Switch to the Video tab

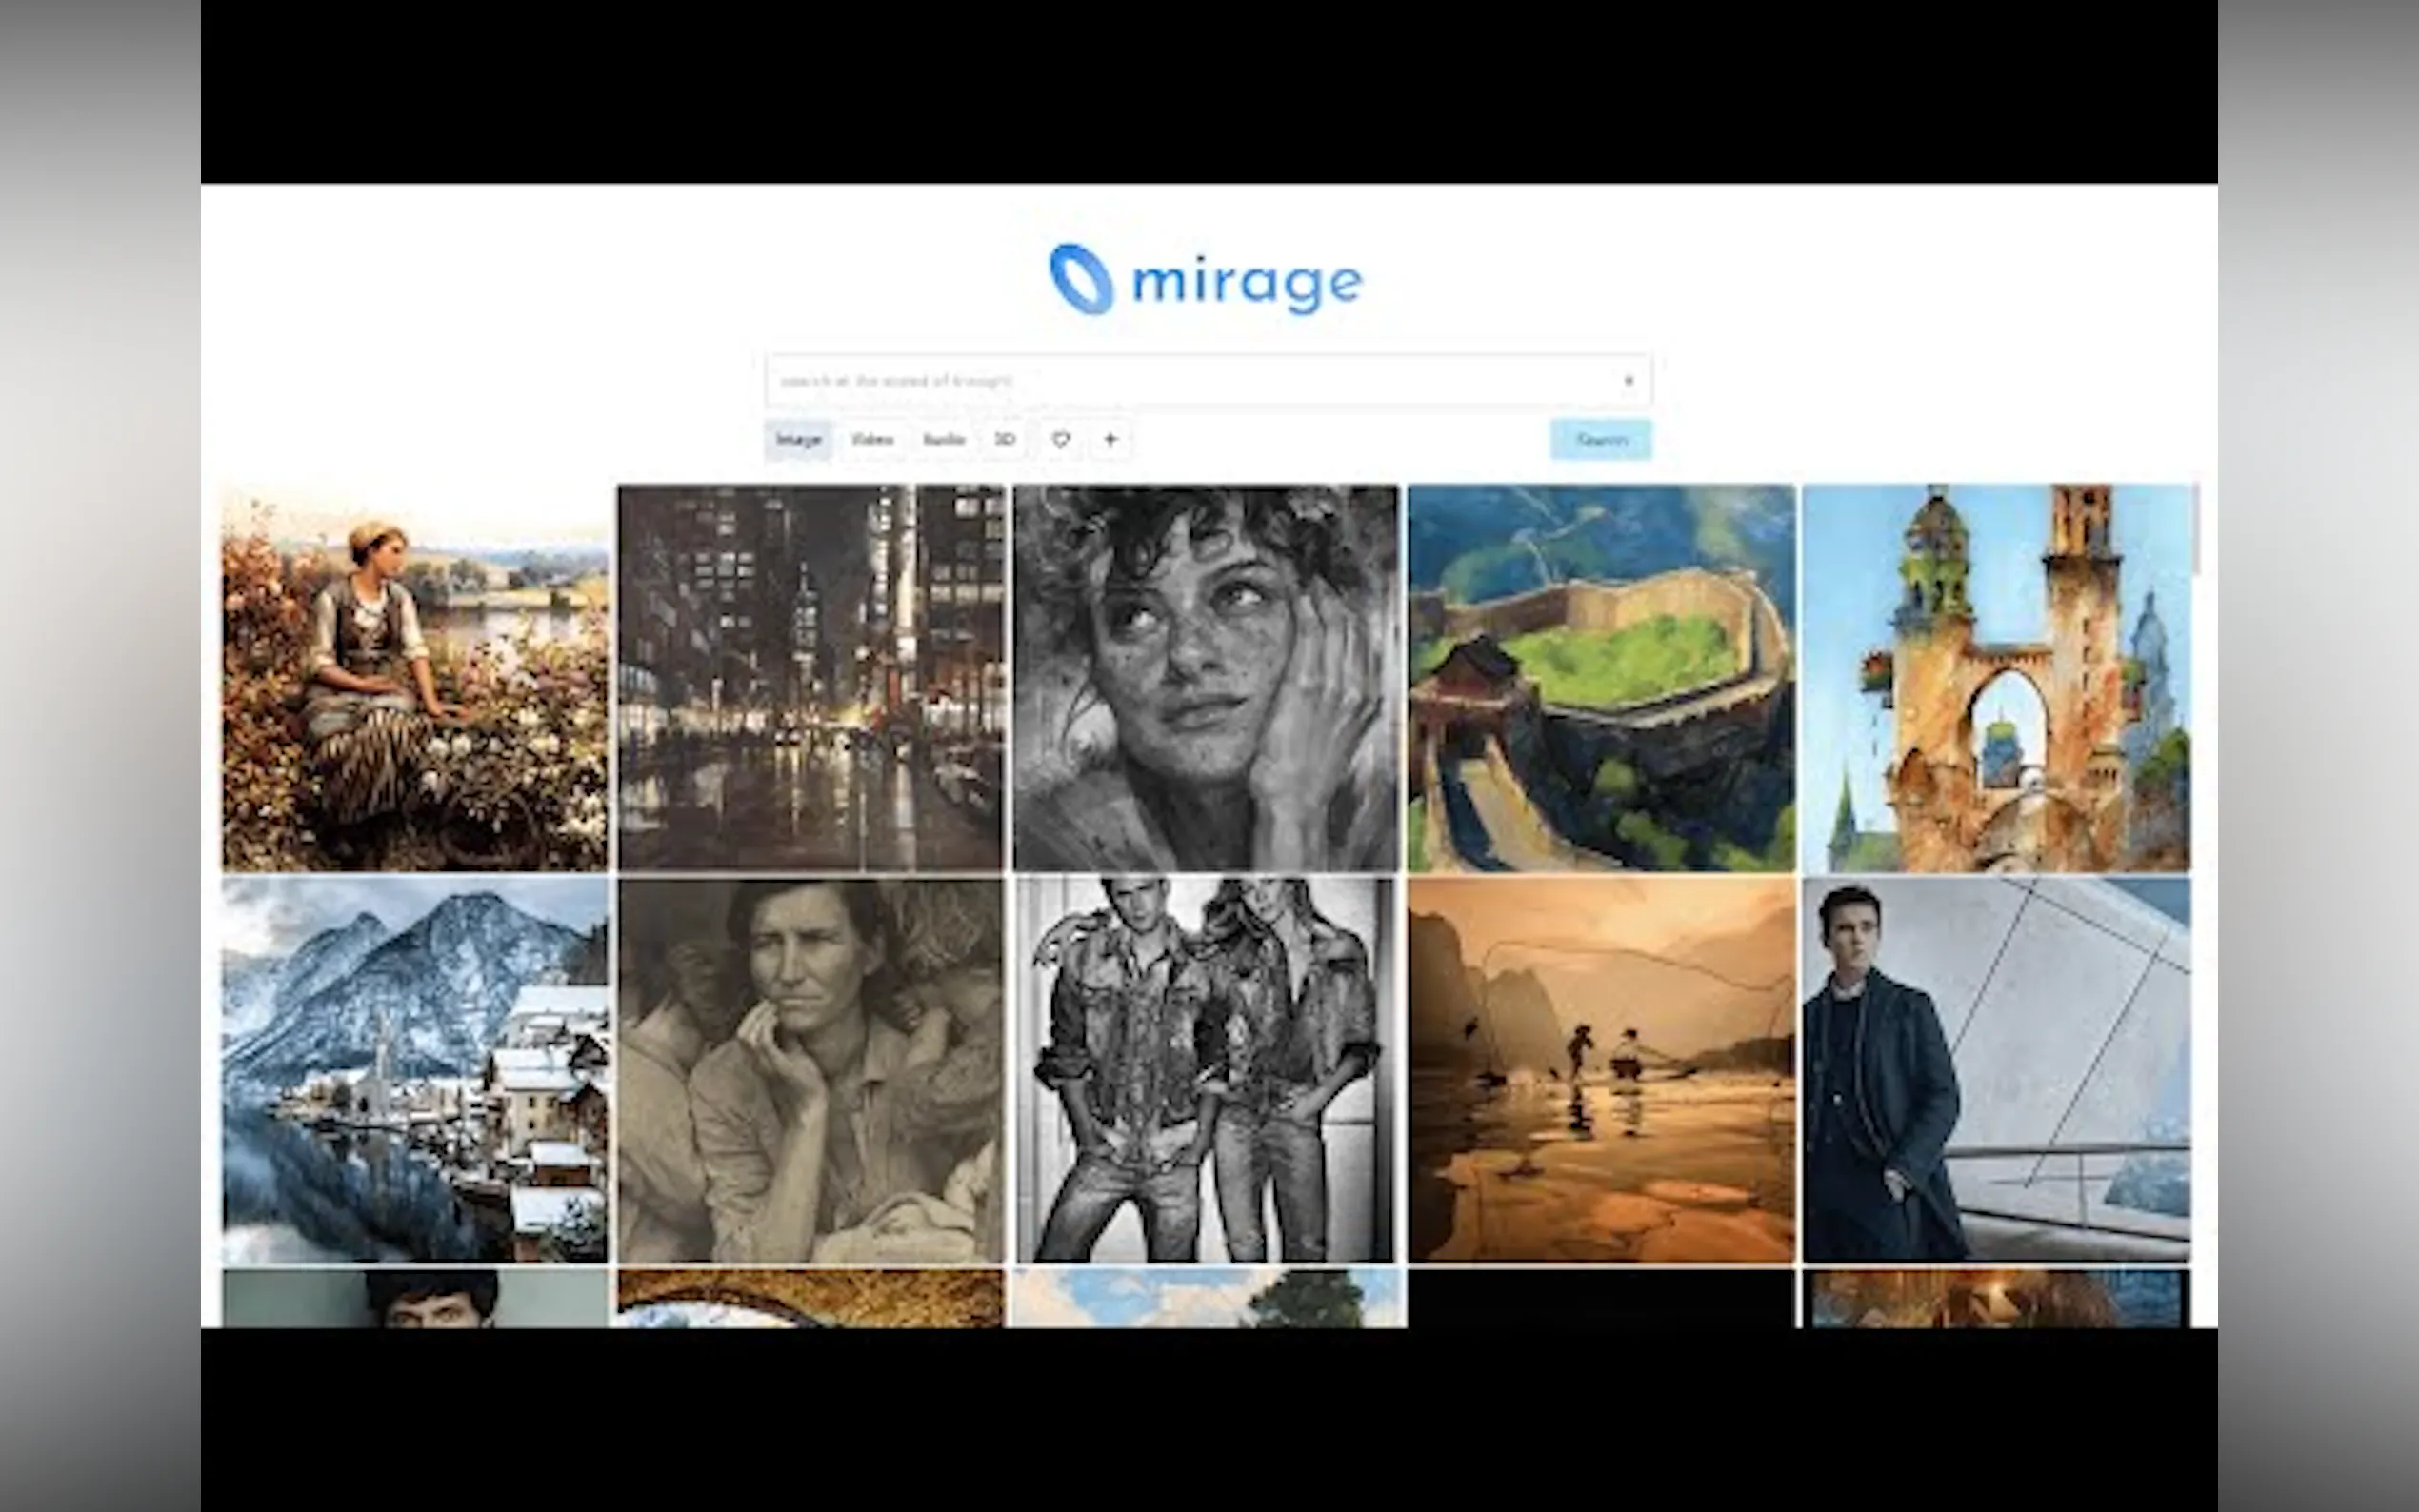pos(872,440)
